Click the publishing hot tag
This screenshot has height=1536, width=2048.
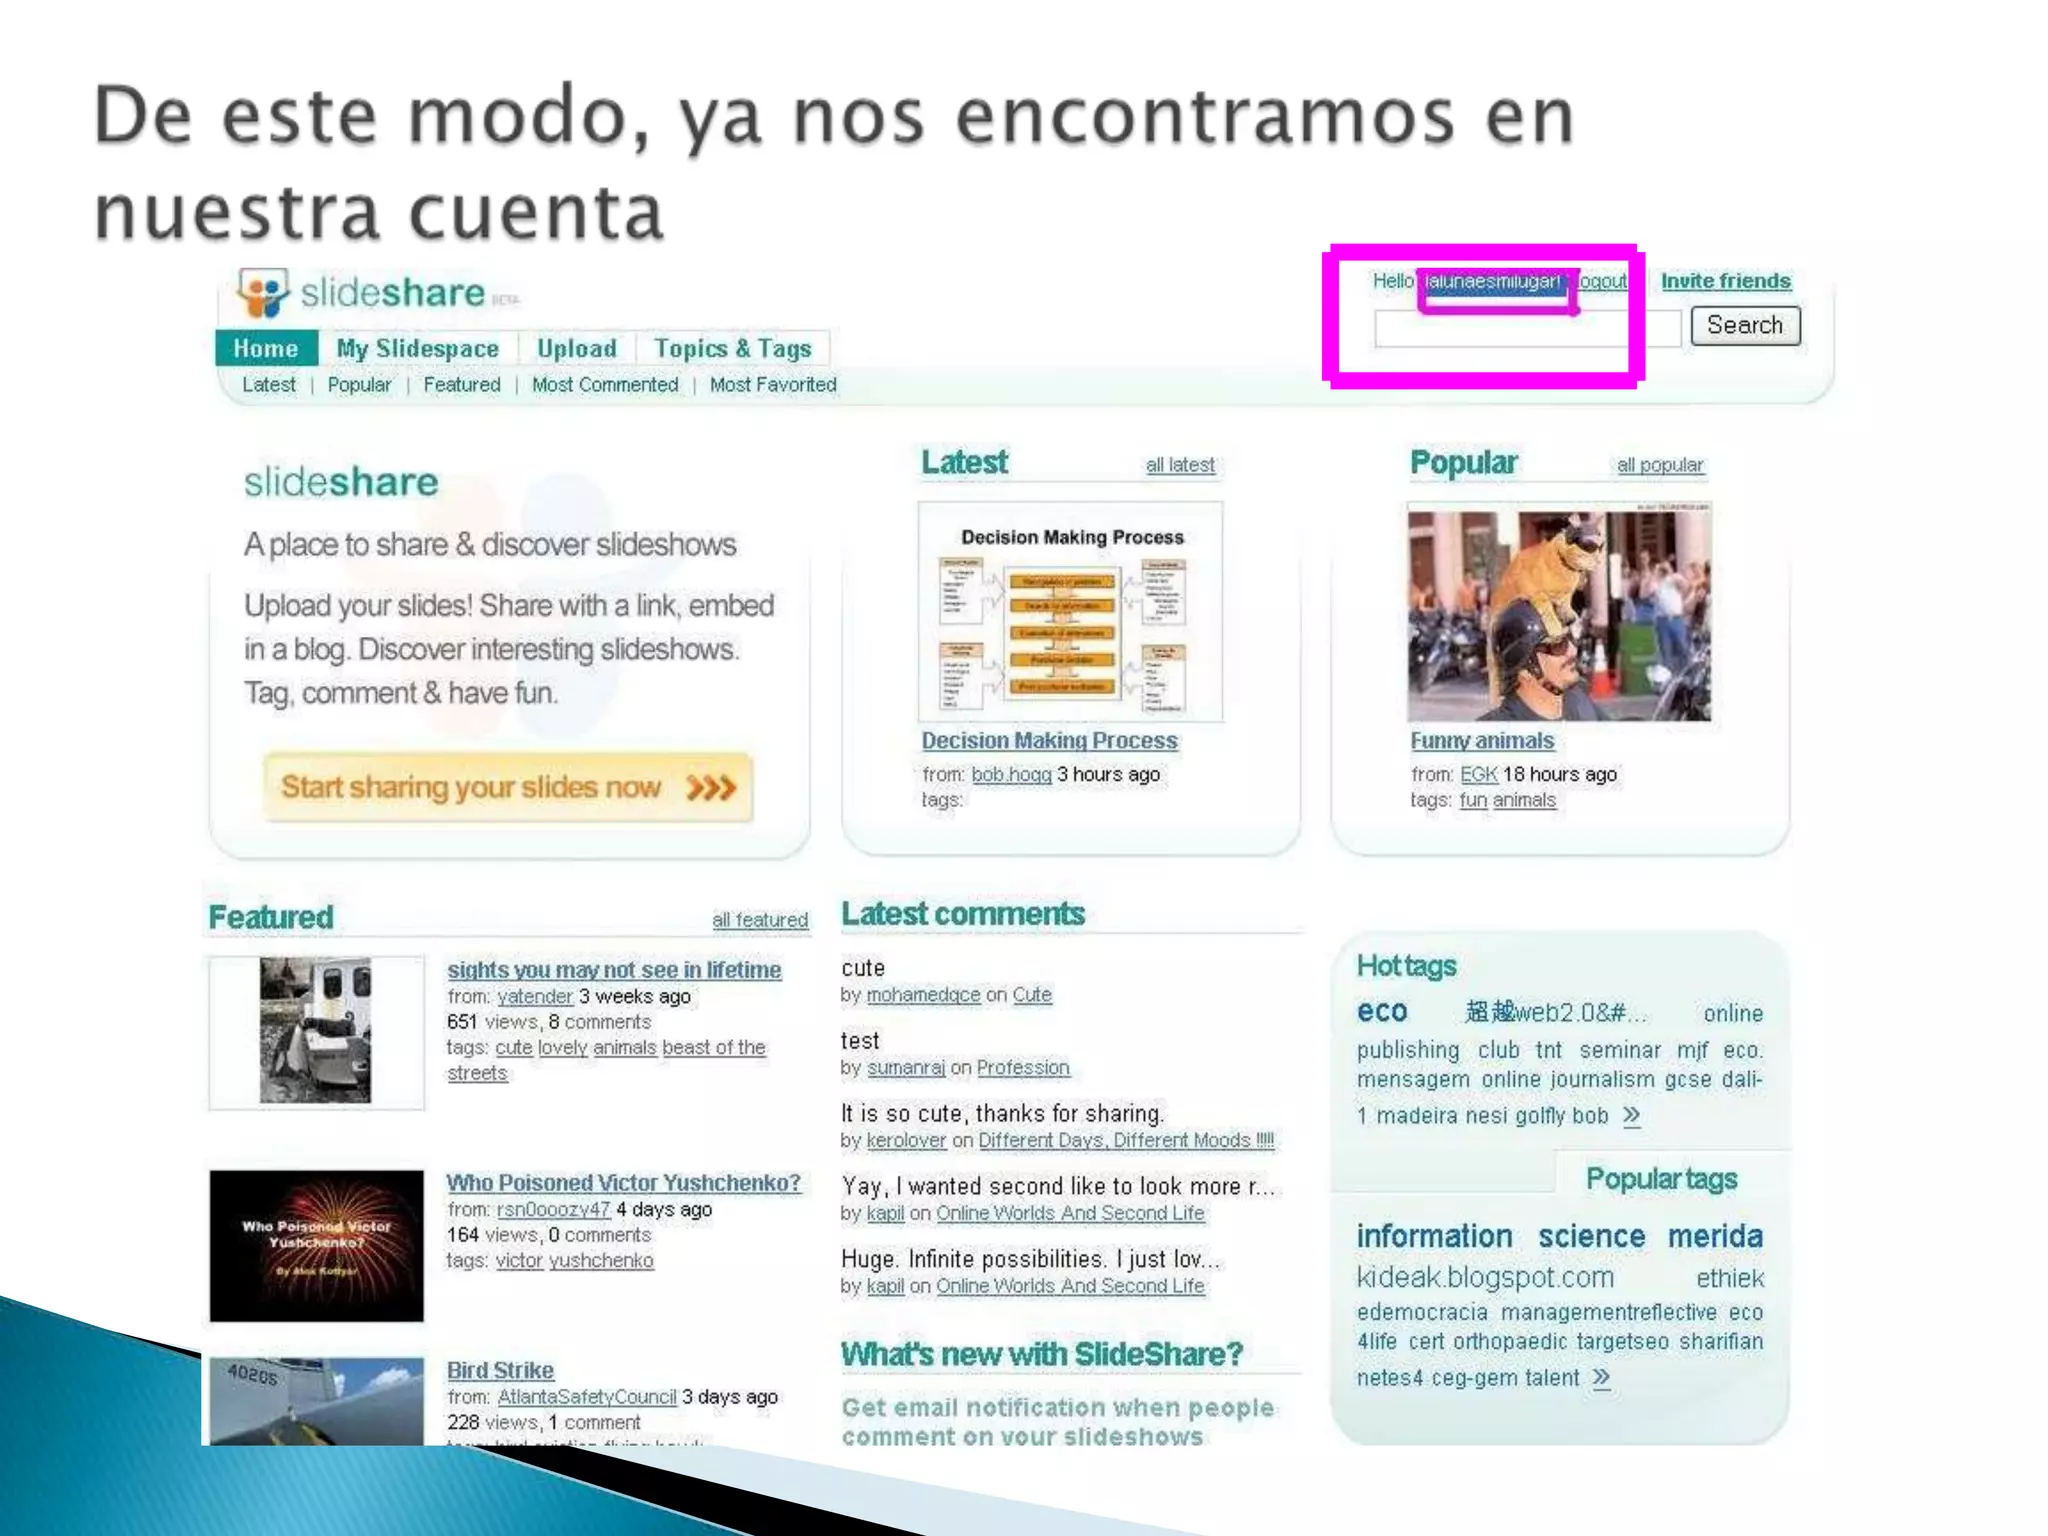[1408, 1051]
